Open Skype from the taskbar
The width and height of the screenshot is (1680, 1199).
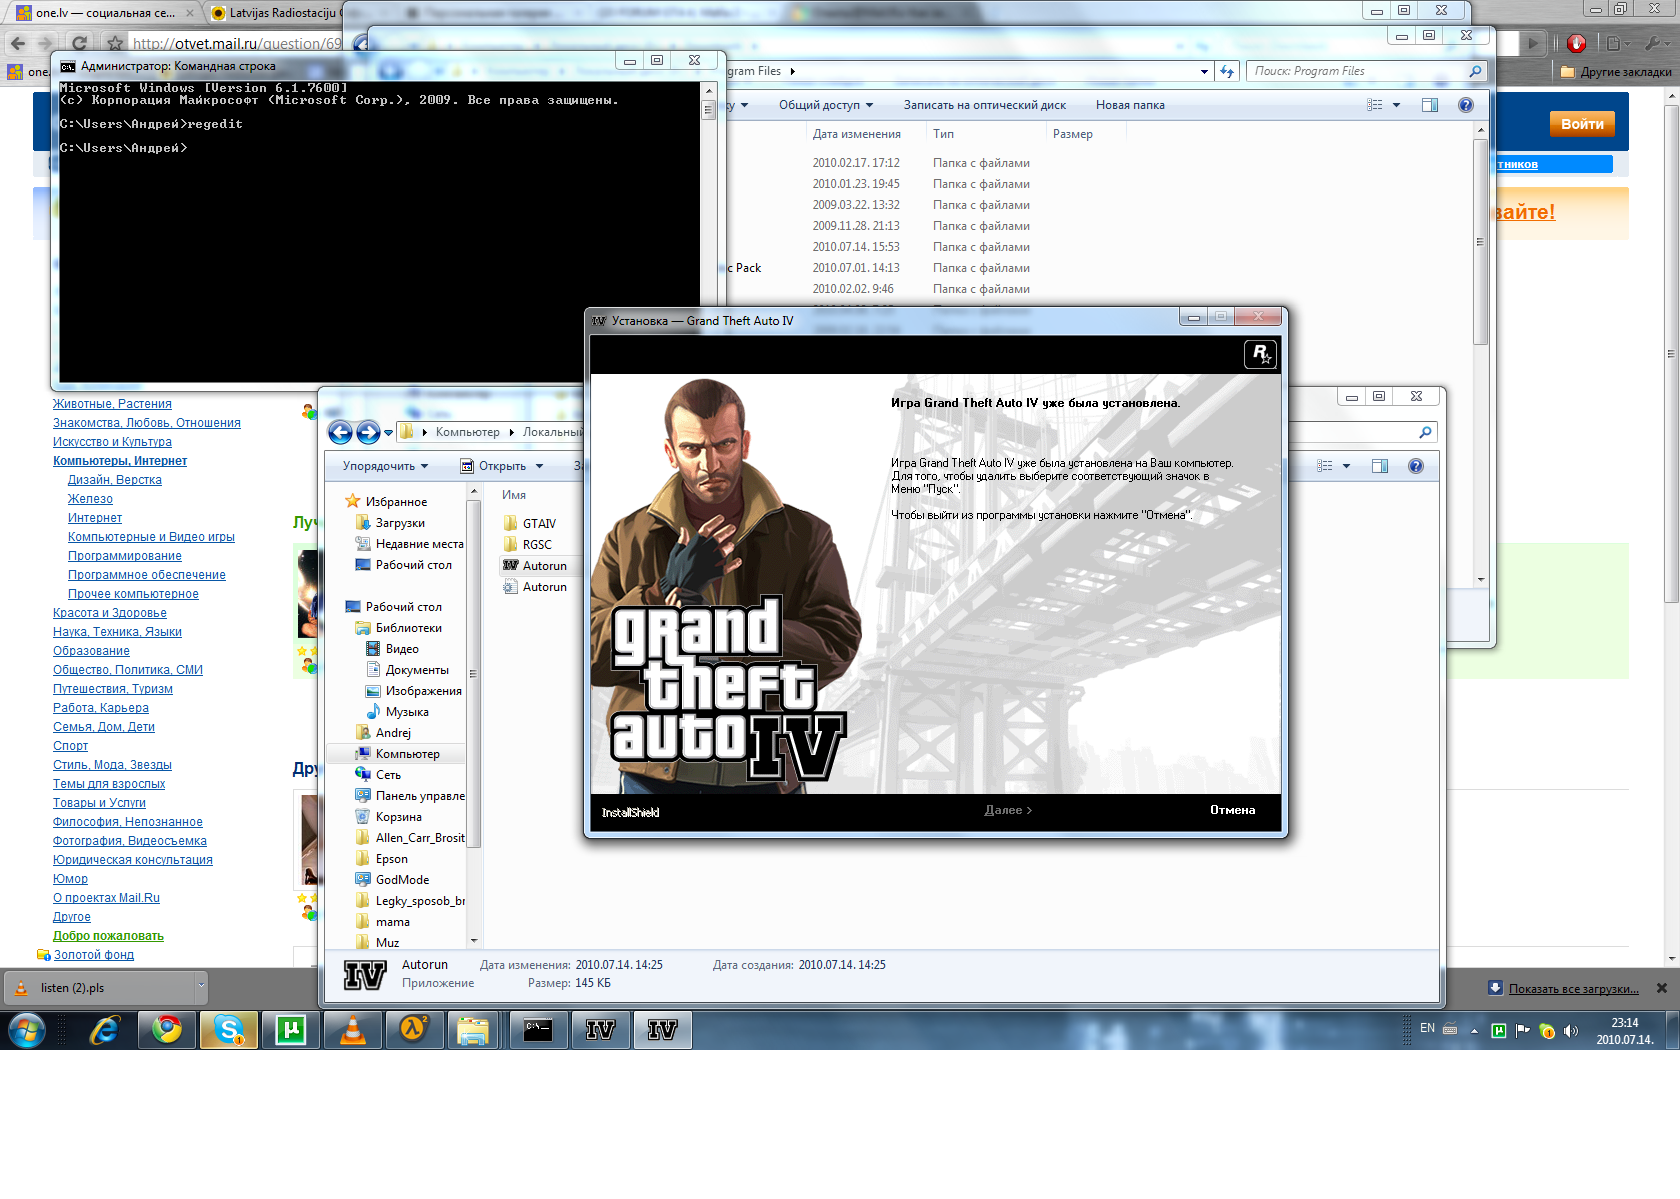229,1030
